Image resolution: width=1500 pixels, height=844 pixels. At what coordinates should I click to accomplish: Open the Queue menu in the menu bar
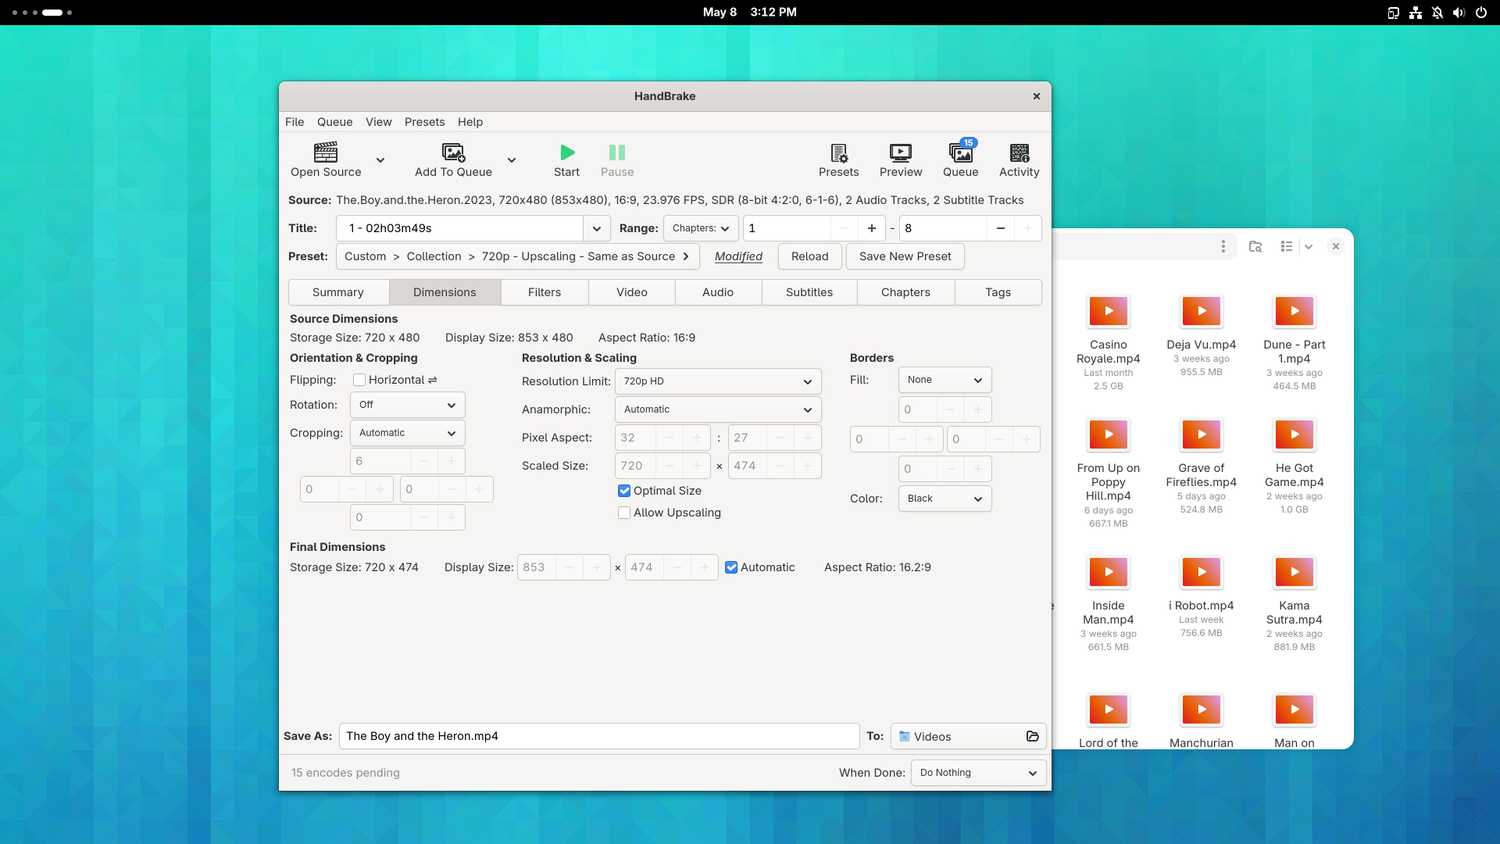pyautogui.click(x=335, y=122)
